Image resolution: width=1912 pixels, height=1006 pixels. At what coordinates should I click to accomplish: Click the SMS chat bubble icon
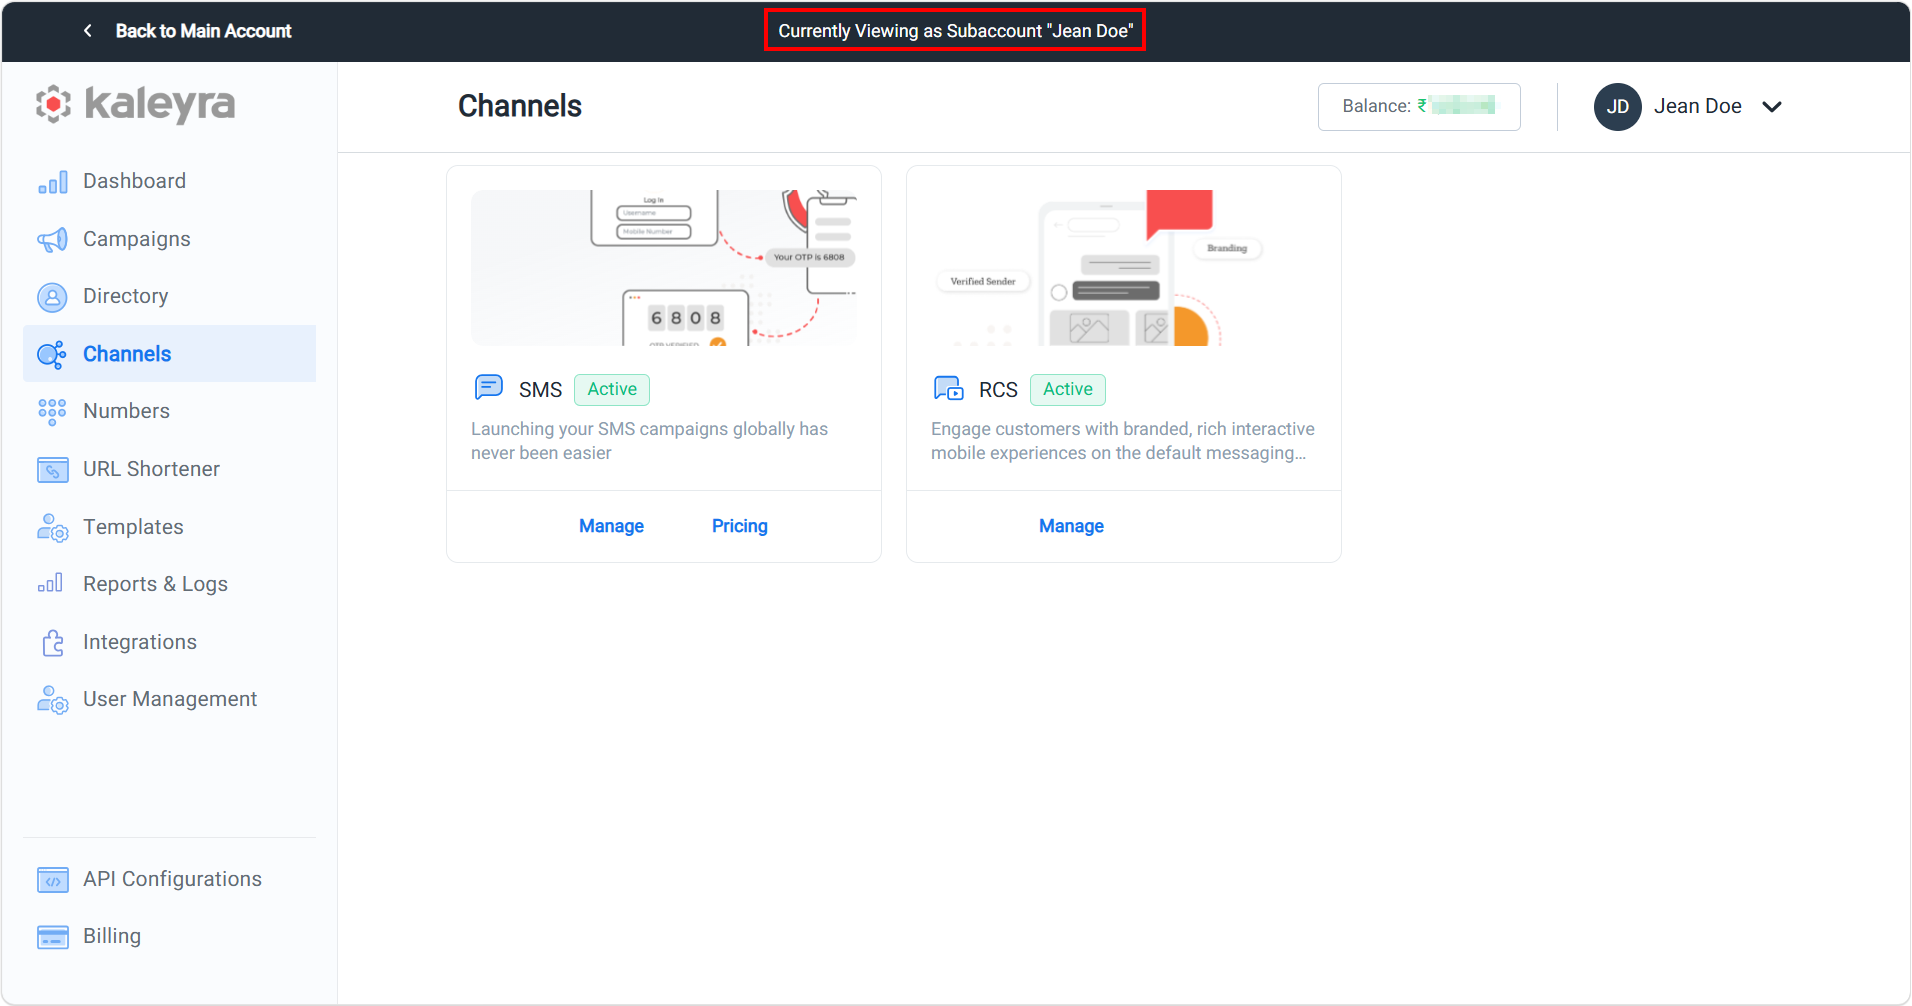point(489,388)
